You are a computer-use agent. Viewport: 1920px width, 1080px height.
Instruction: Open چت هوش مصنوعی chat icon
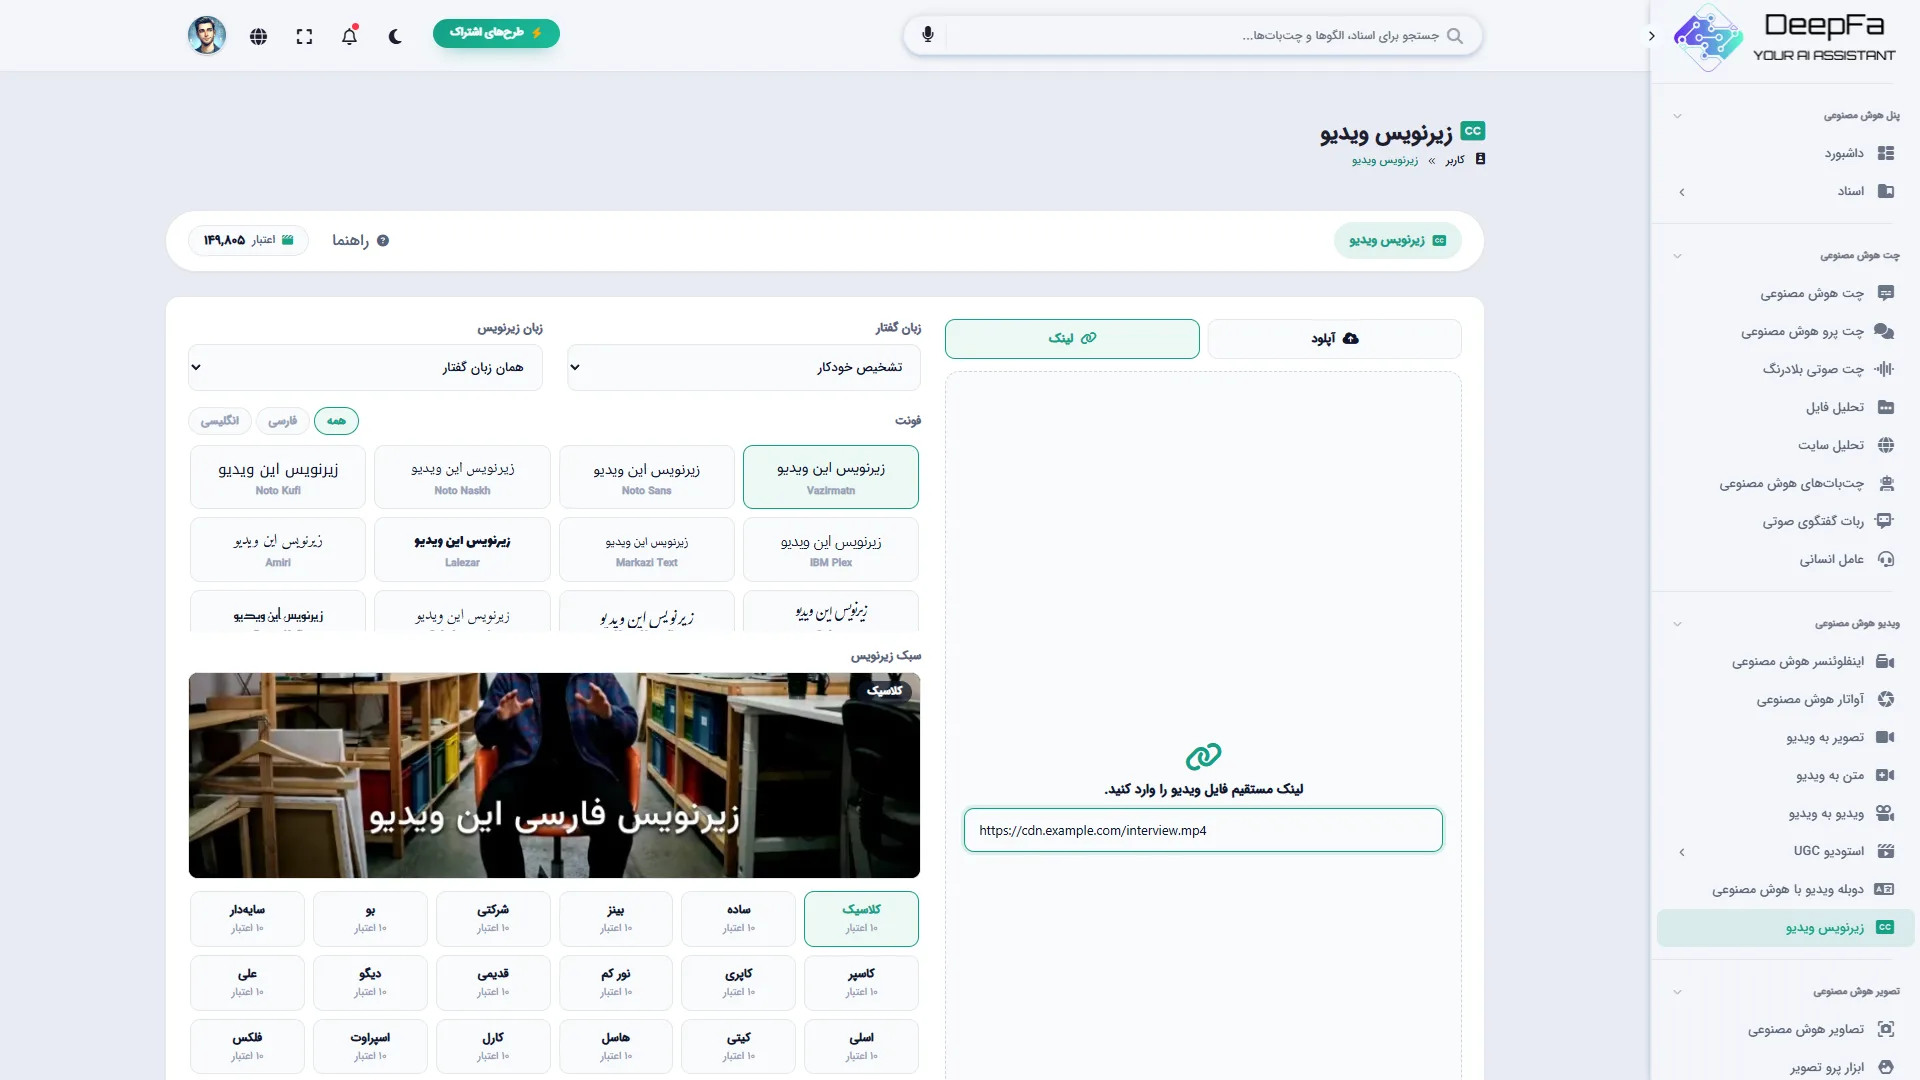point(1886,293)
